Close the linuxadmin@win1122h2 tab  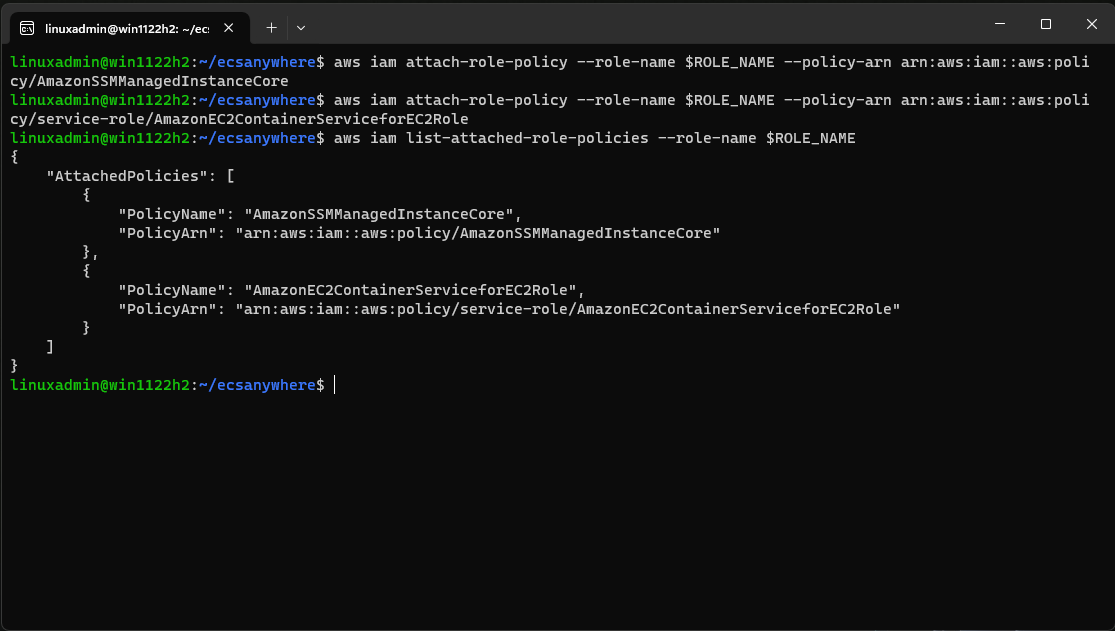(230, 27)
